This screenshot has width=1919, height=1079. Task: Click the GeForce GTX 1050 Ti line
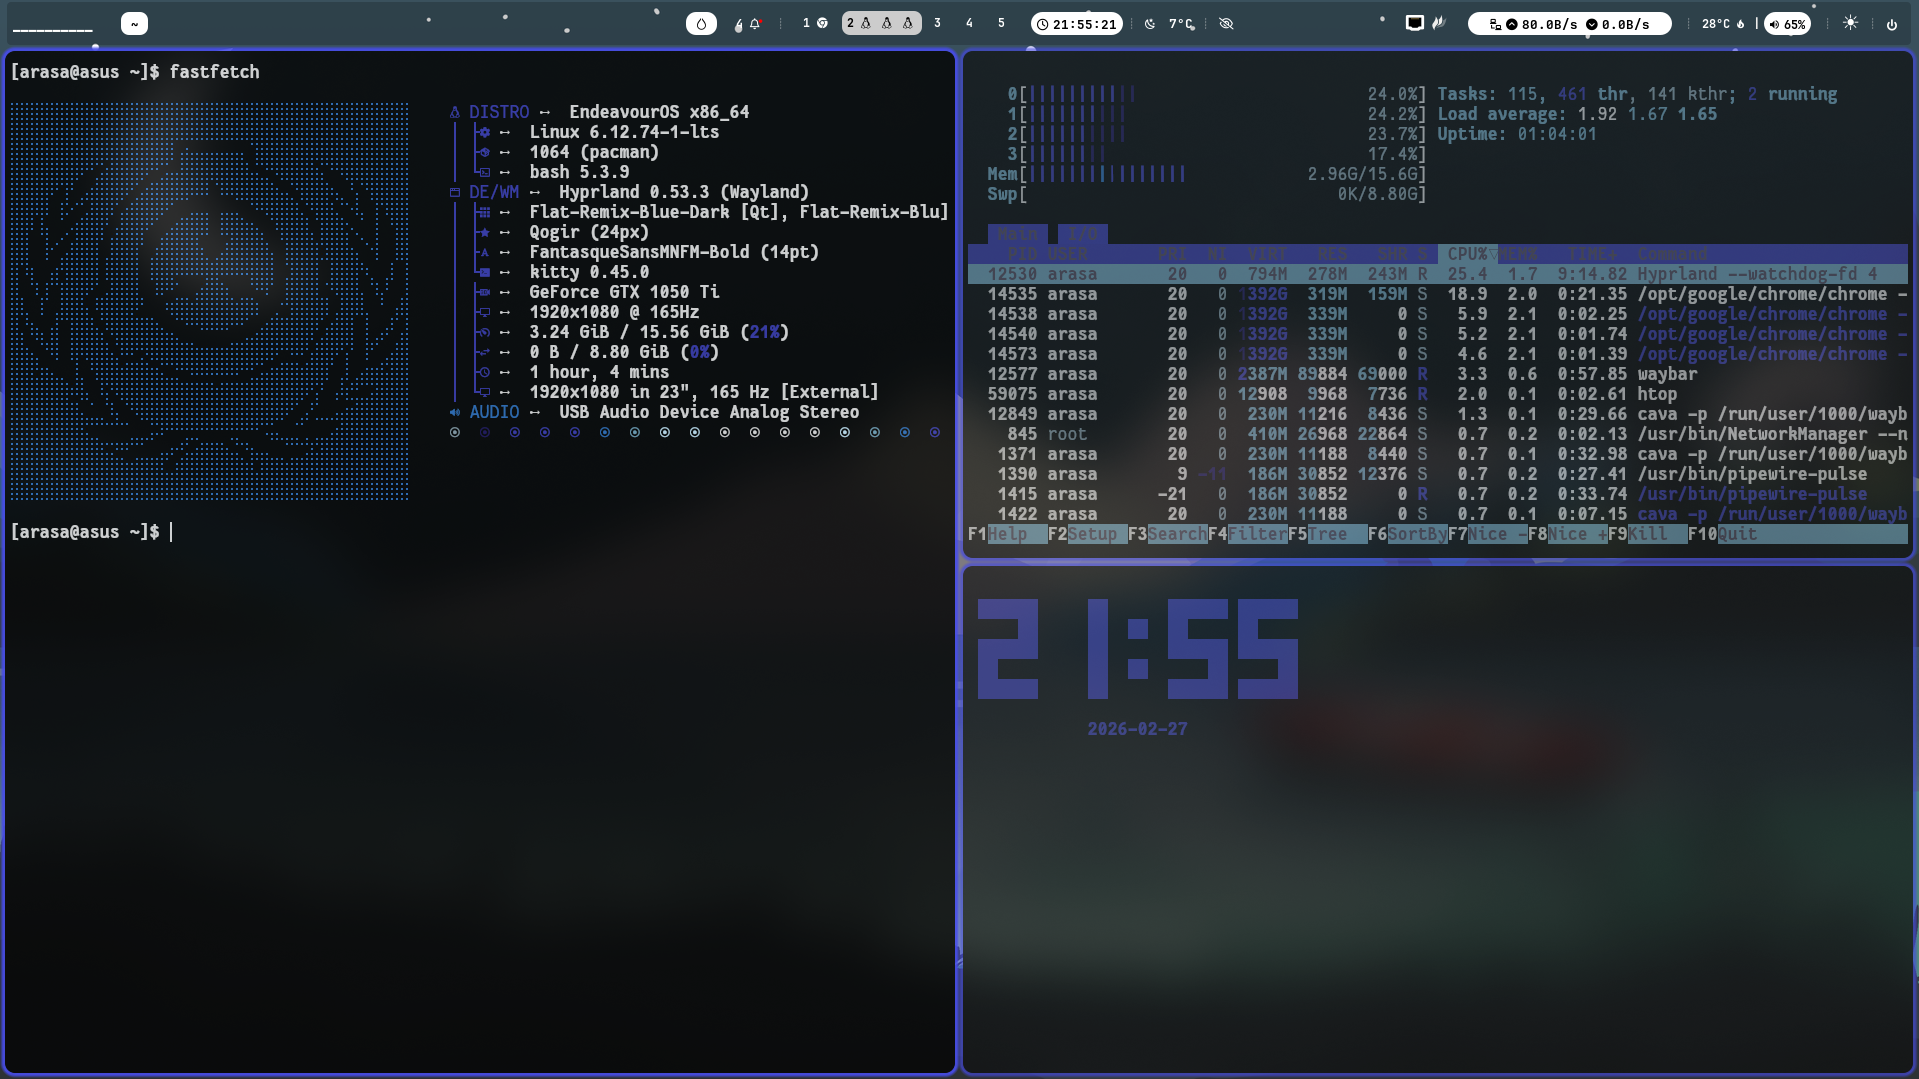pos(624,292)
